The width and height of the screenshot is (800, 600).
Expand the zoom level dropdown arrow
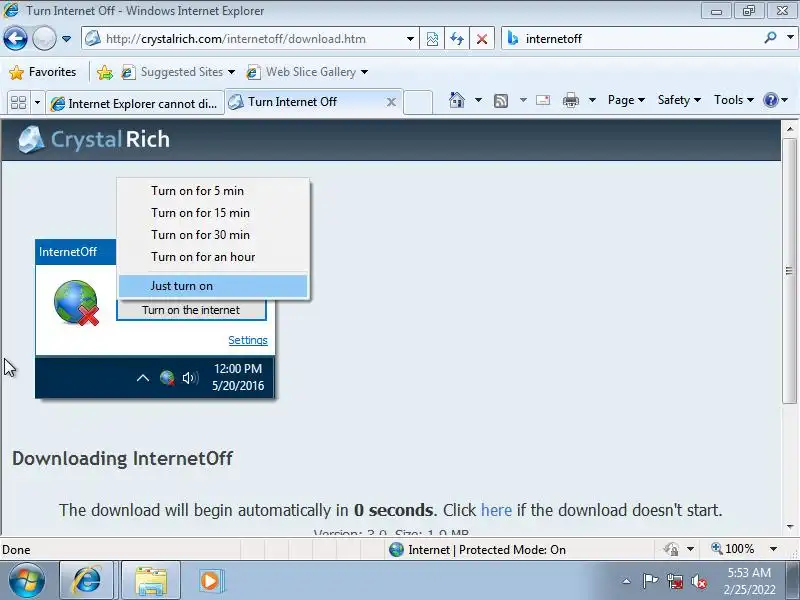click(x=773, y=549)
